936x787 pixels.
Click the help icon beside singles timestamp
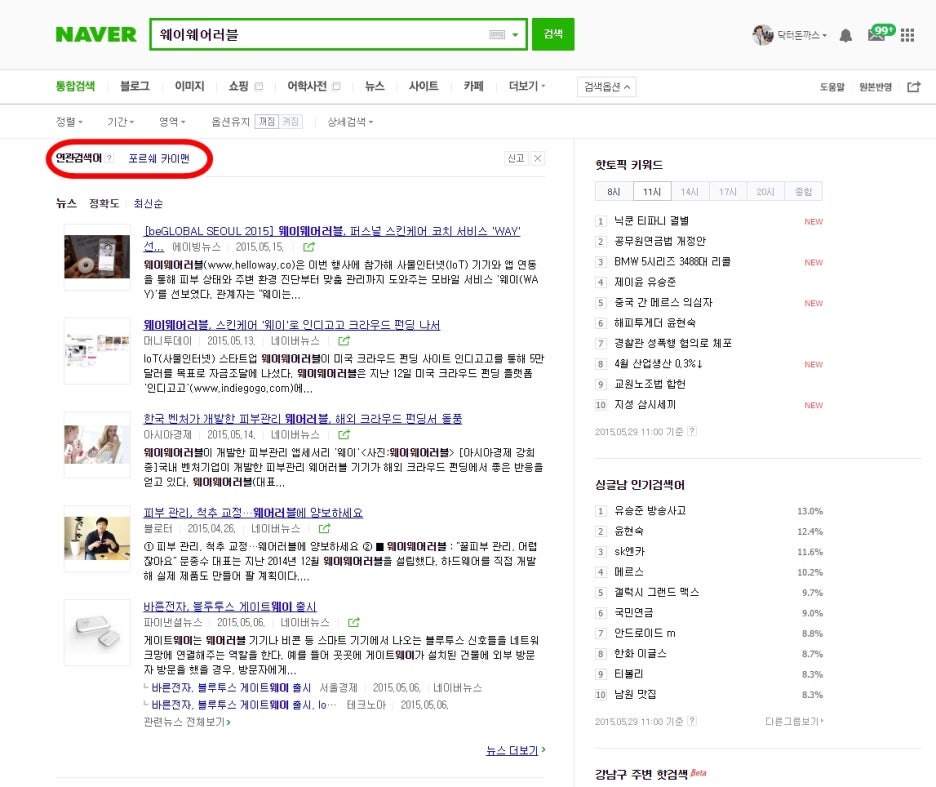pyautogui.click(x=692, y=721)
